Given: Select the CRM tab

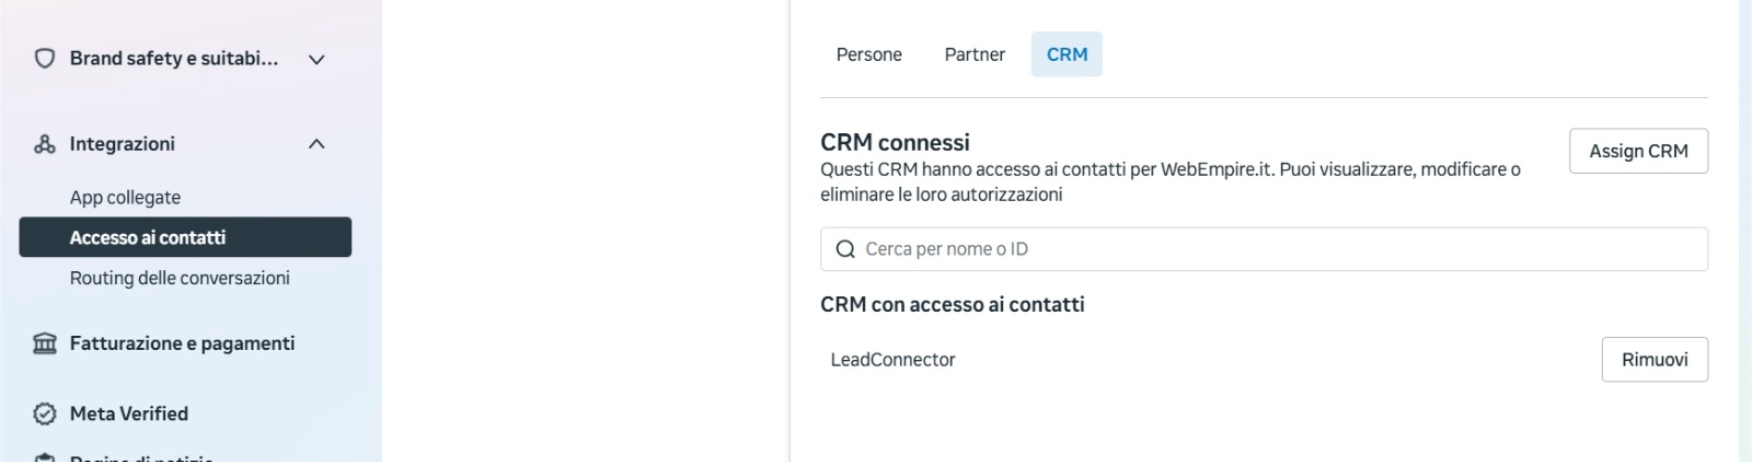Looking at the screenshot, I should click(x=1067, y=54).
